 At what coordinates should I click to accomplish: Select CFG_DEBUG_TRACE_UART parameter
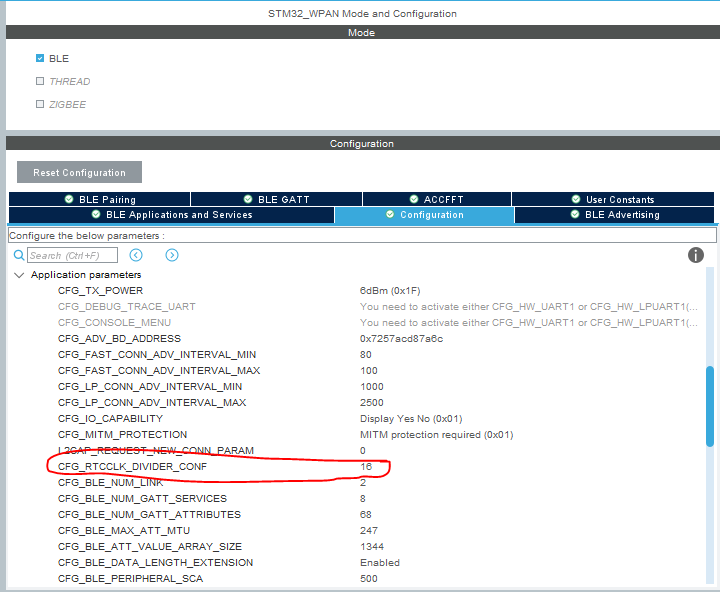(x=127, y=306)
